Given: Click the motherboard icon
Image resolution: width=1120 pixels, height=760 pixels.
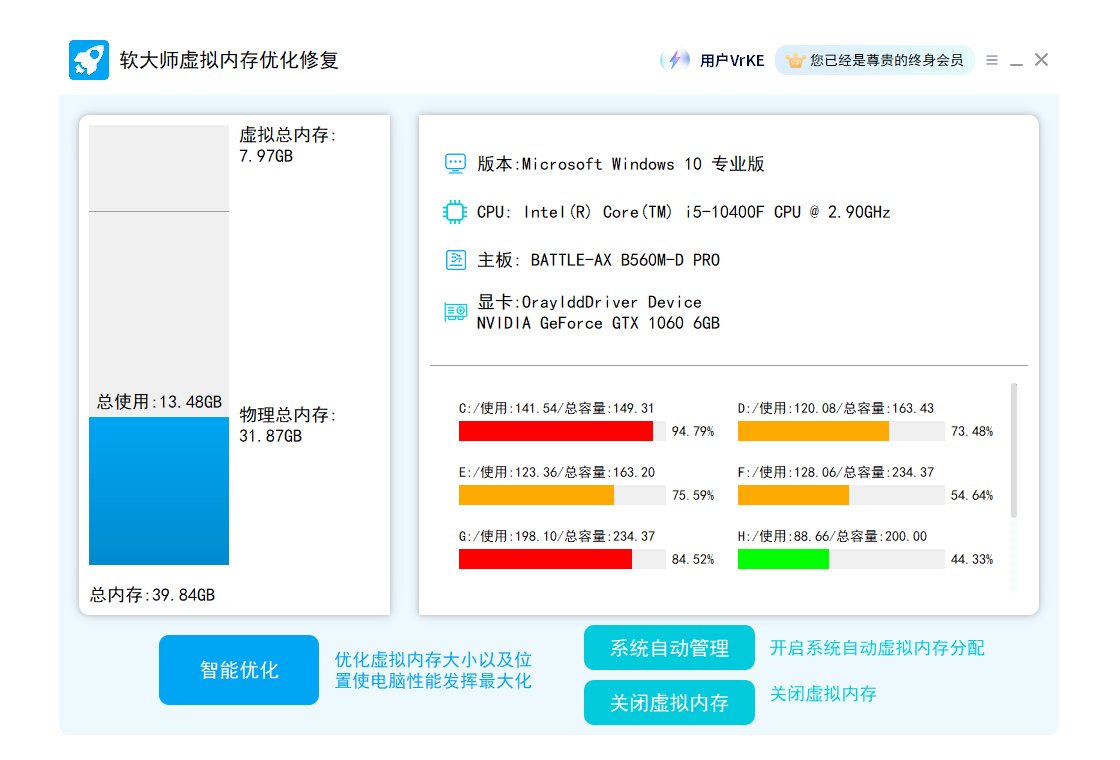Looking at the screenshot, I should (x=455, y=260).
